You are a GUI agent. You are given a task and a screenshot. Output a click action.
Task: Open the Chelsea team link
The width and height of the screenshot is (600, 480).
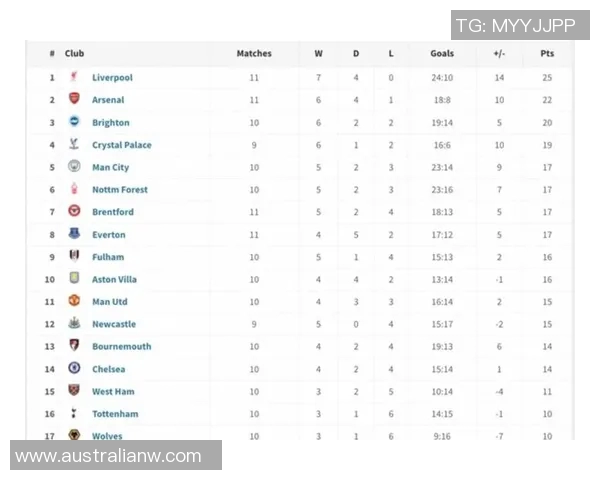pyautogui.click(x=108, y=369)
